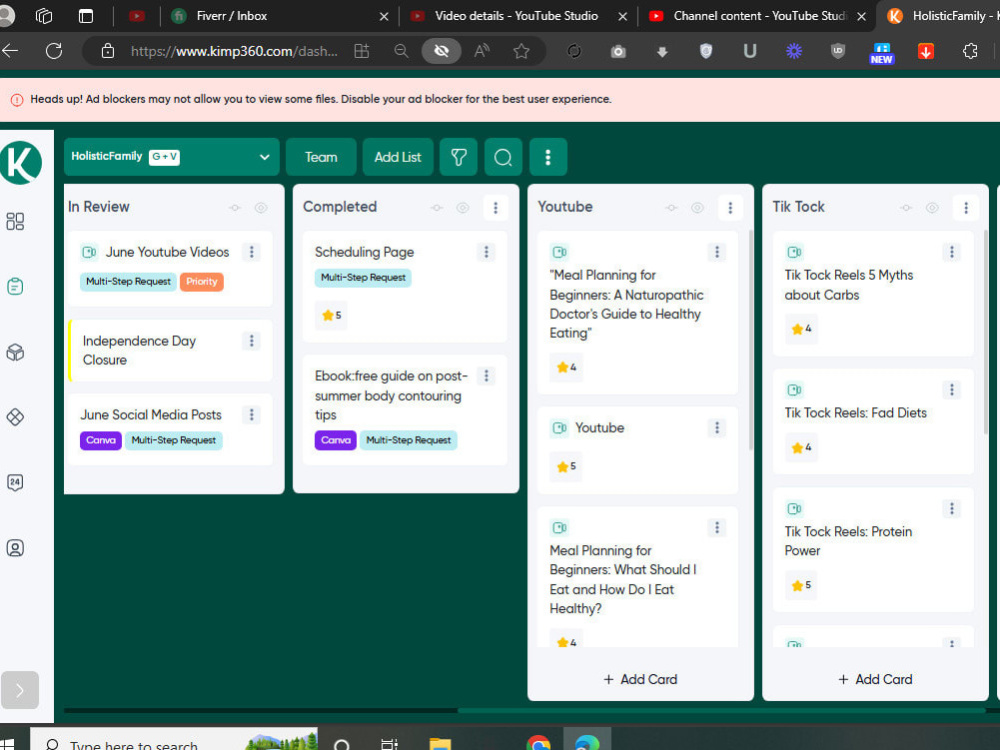Open Youtube list three-dot menu
The image size is (1000, 750).
point(730,208)
